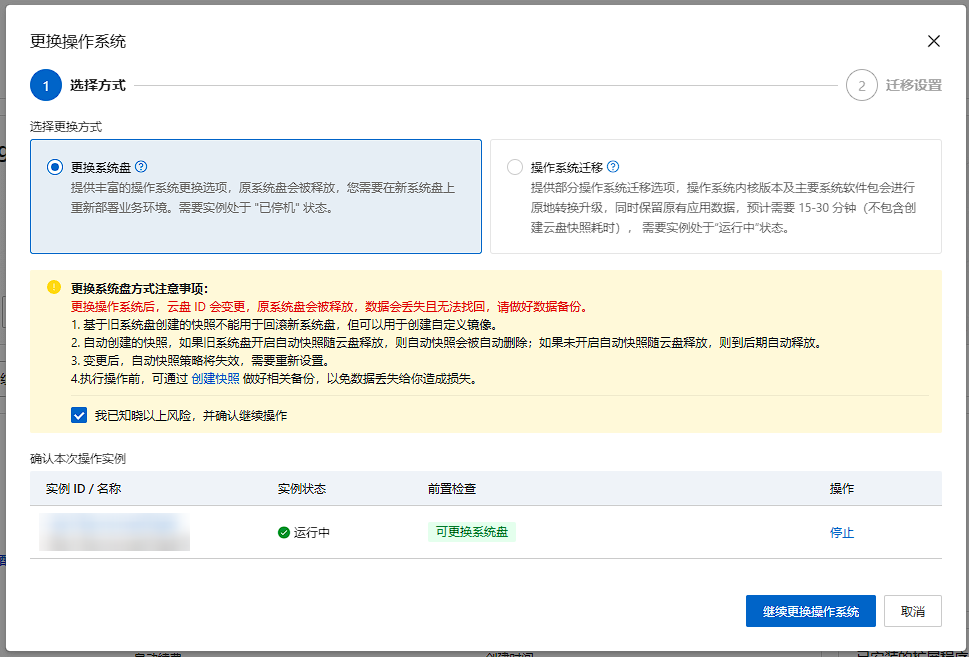Click the yellow warning notice icon
Screen dimensions: 969x657
pos(54,287)
